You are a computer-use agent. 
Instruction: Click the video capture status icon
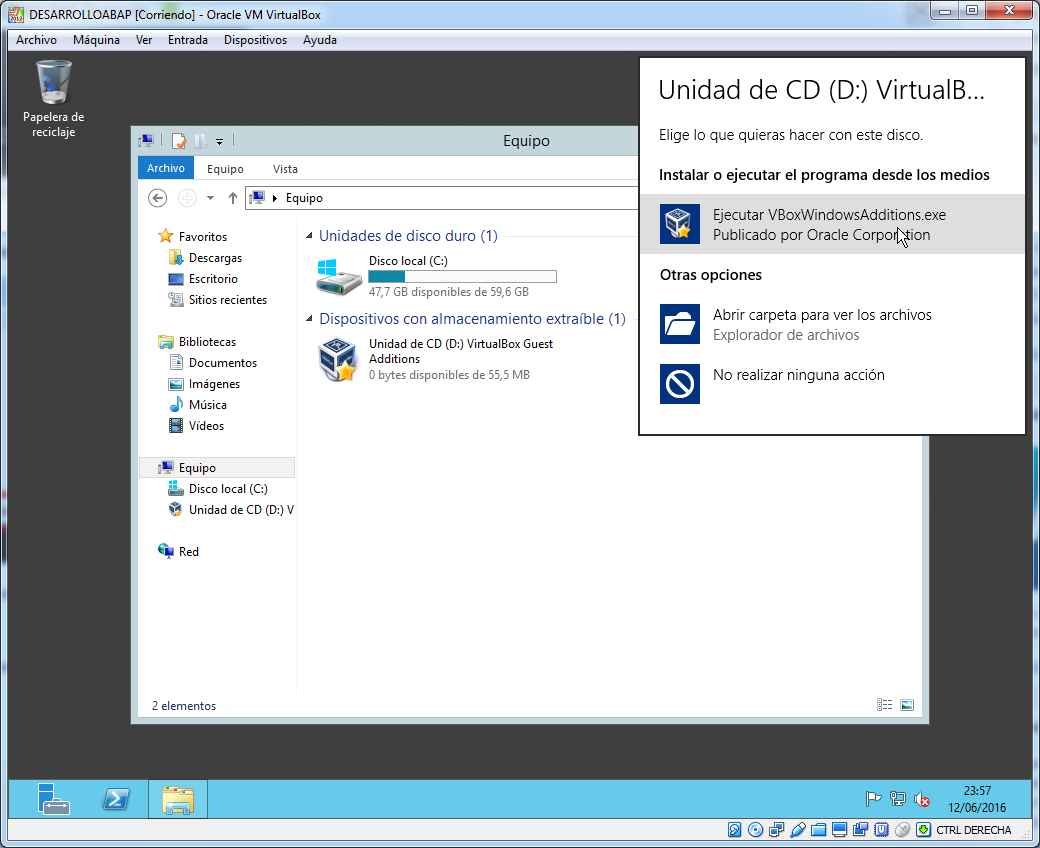pos(861,829)
